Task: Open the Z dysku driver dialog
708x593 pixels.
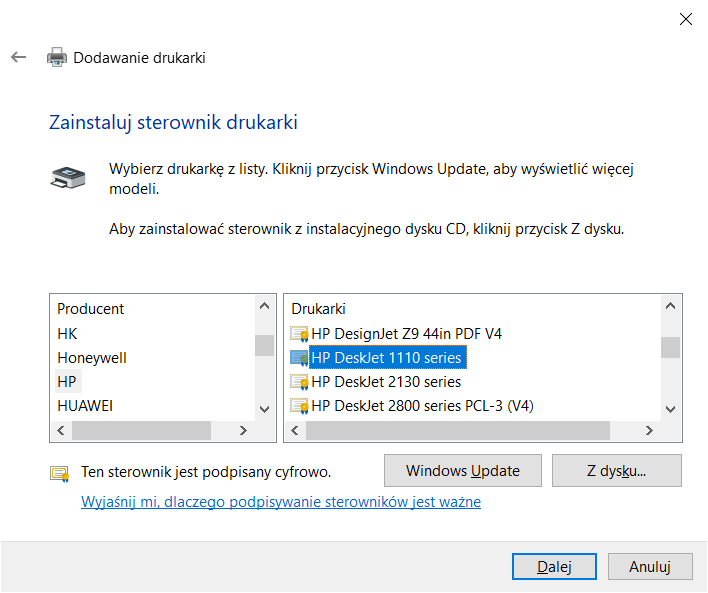Action: tap(616, 470)
